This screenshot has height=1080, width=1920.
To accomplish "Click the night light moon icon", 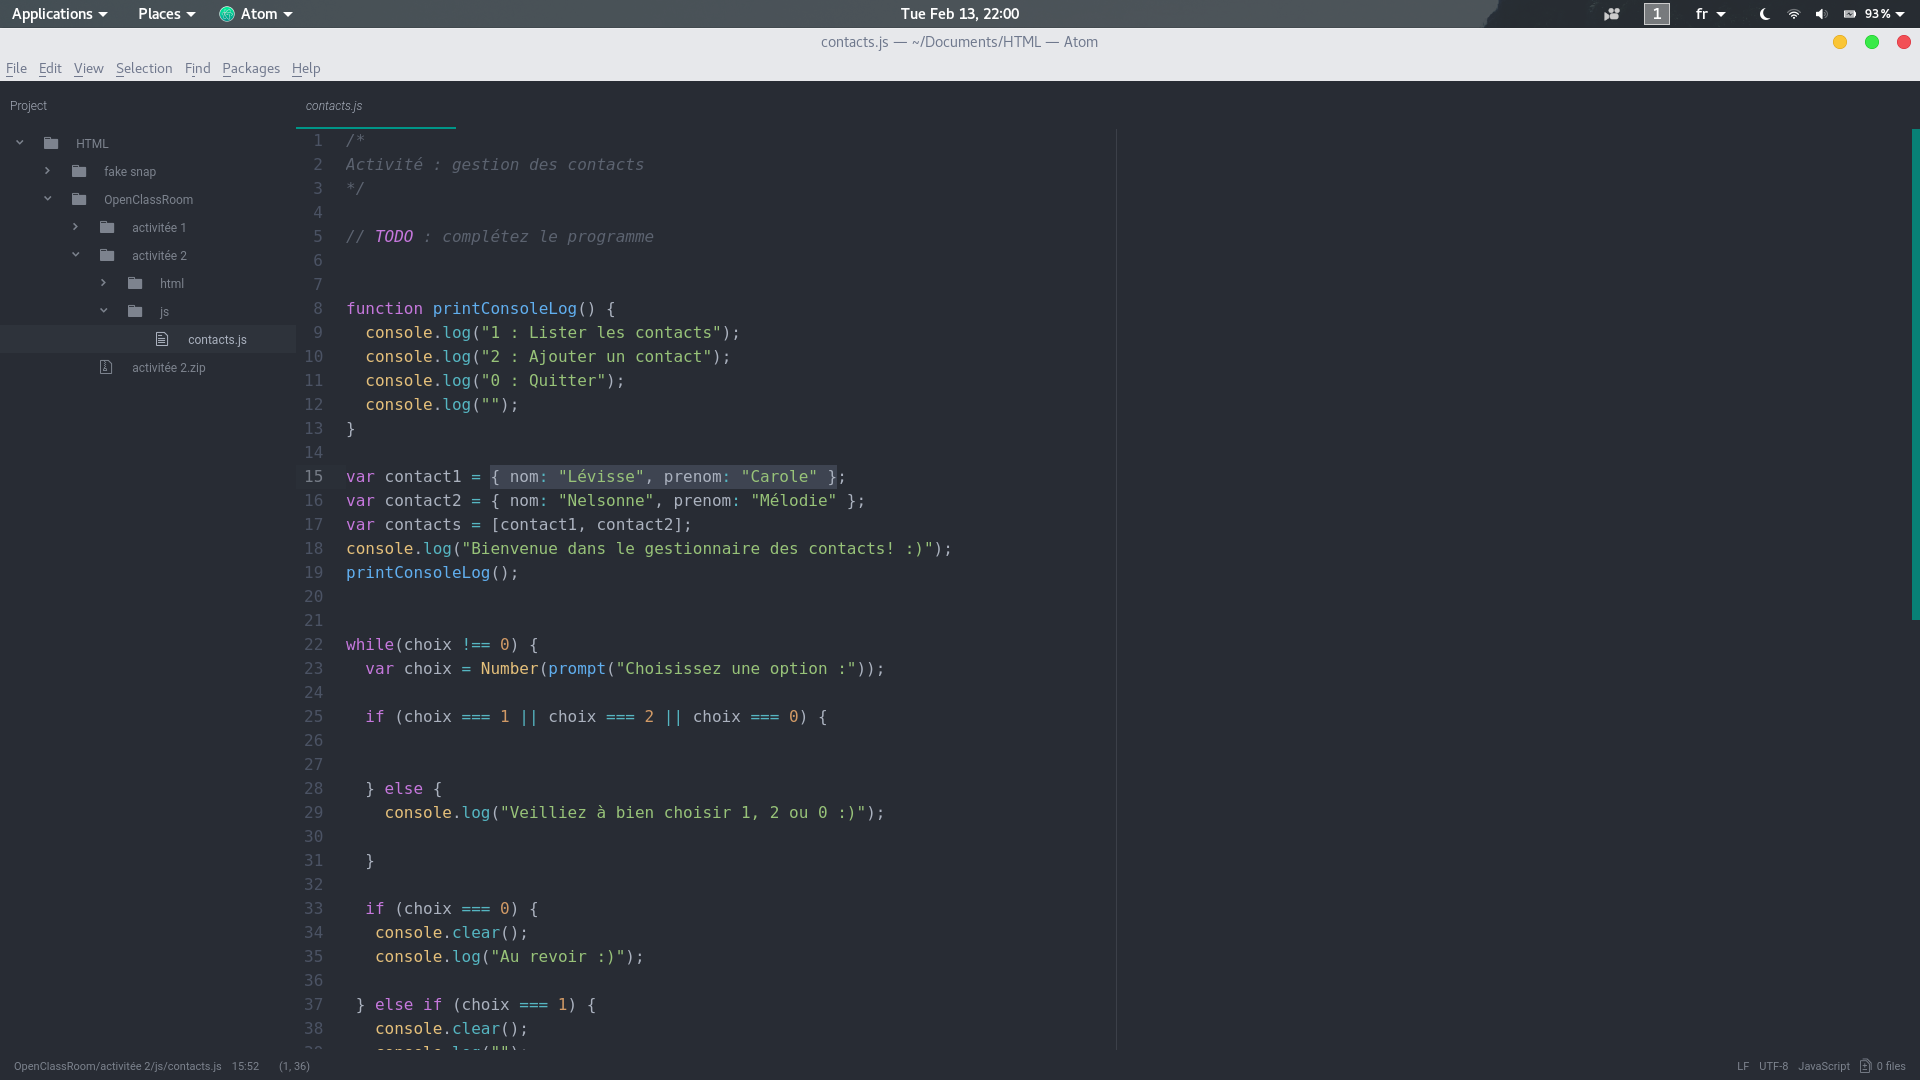I will coord(1765,14).
